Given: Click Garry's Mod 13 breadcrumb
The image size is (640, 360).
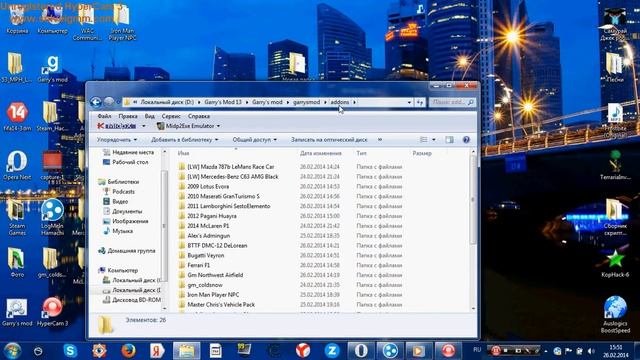Looking at the screenshot, I should tap(223, 102).
